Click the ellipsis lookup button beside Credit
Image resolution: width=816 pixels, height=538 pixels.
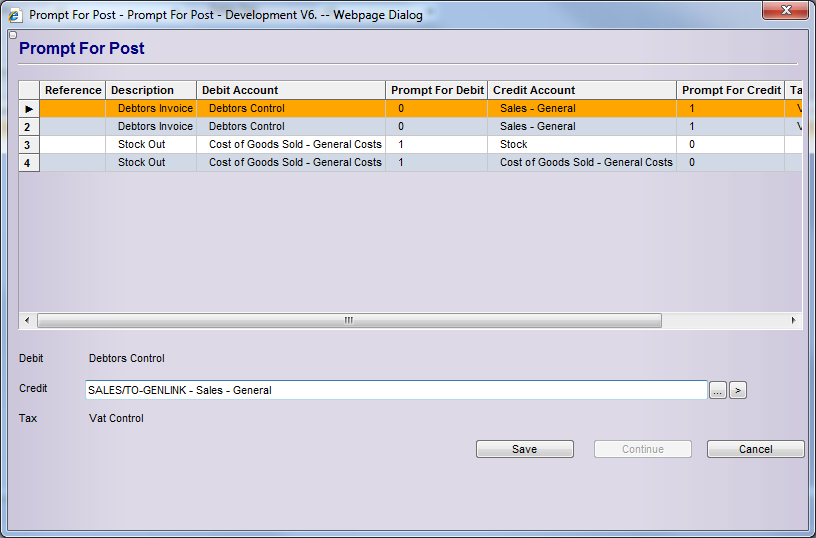click(717, 391)
